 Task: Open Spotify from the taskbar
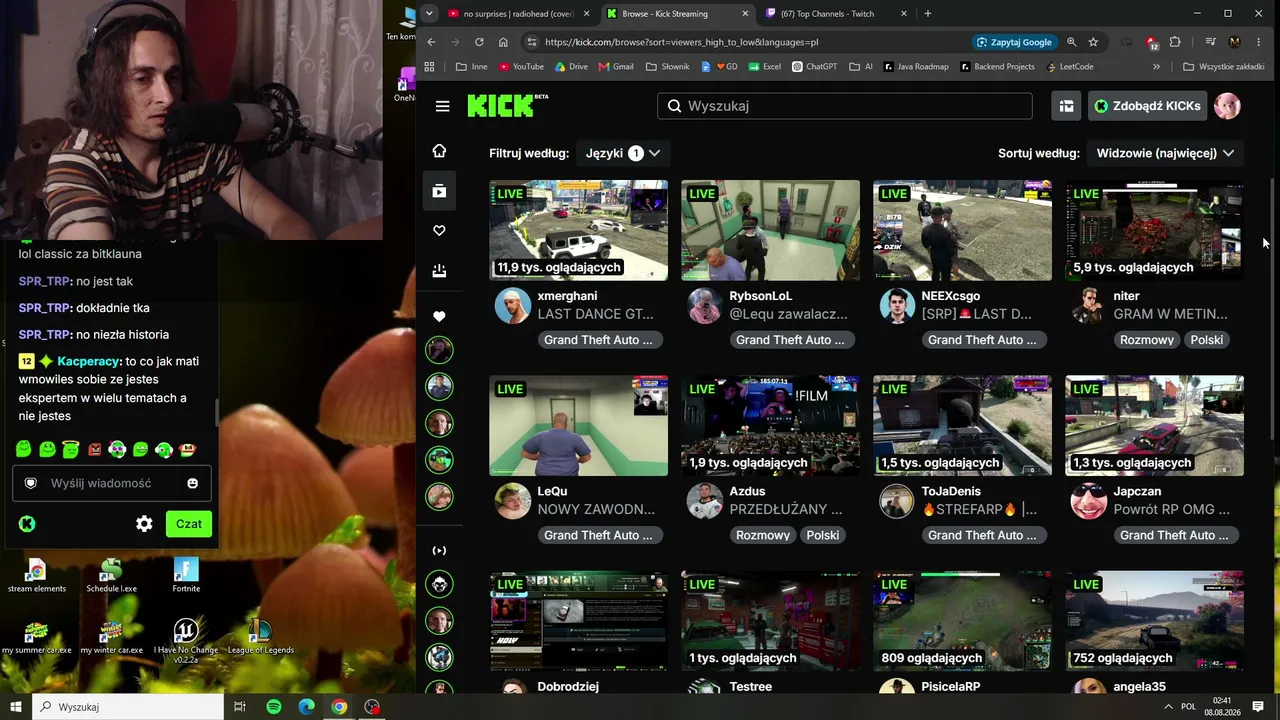[273, 707]
